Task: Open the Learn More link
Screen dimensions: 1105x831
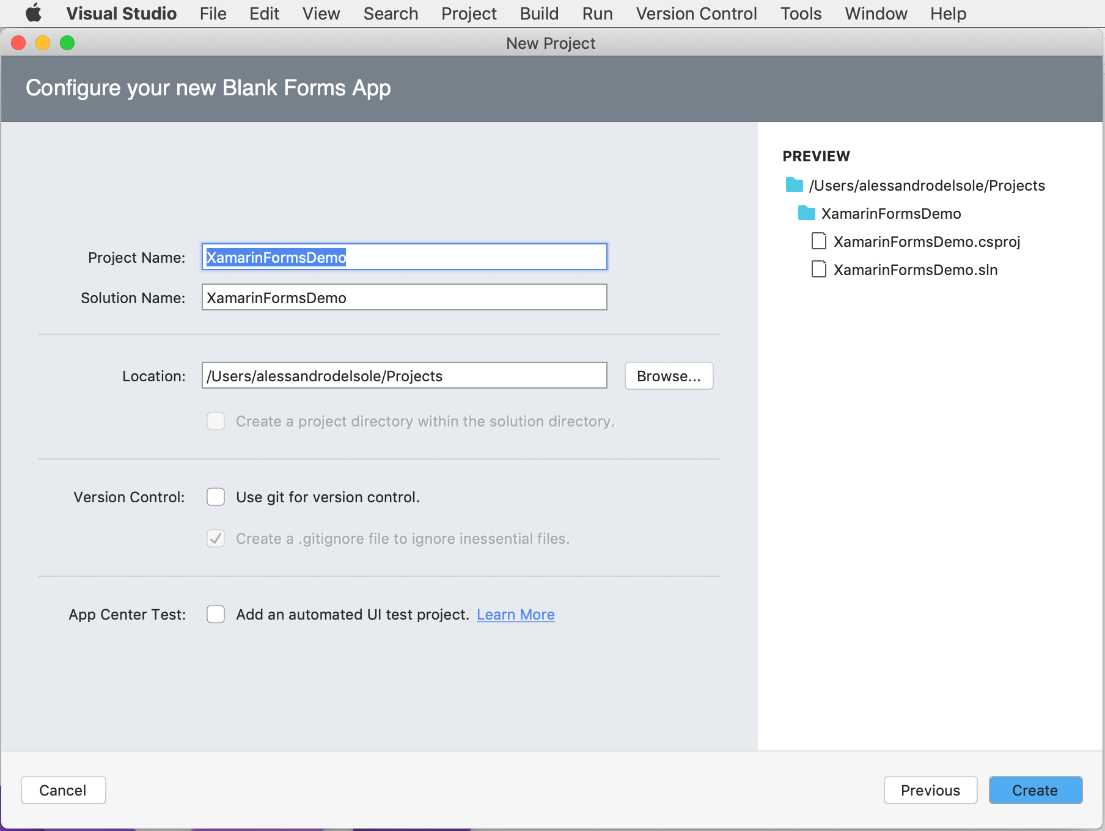Action: click(x=515, y=615)
